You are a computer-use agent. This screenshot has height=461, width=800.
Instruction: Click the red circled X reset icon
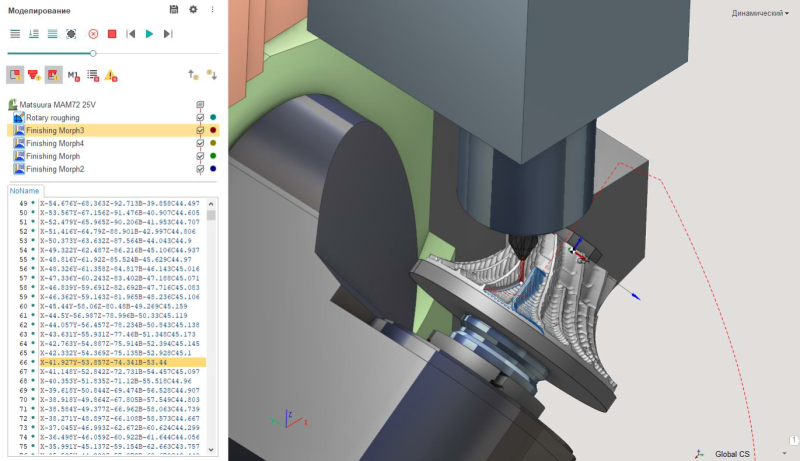coord(93,34)
